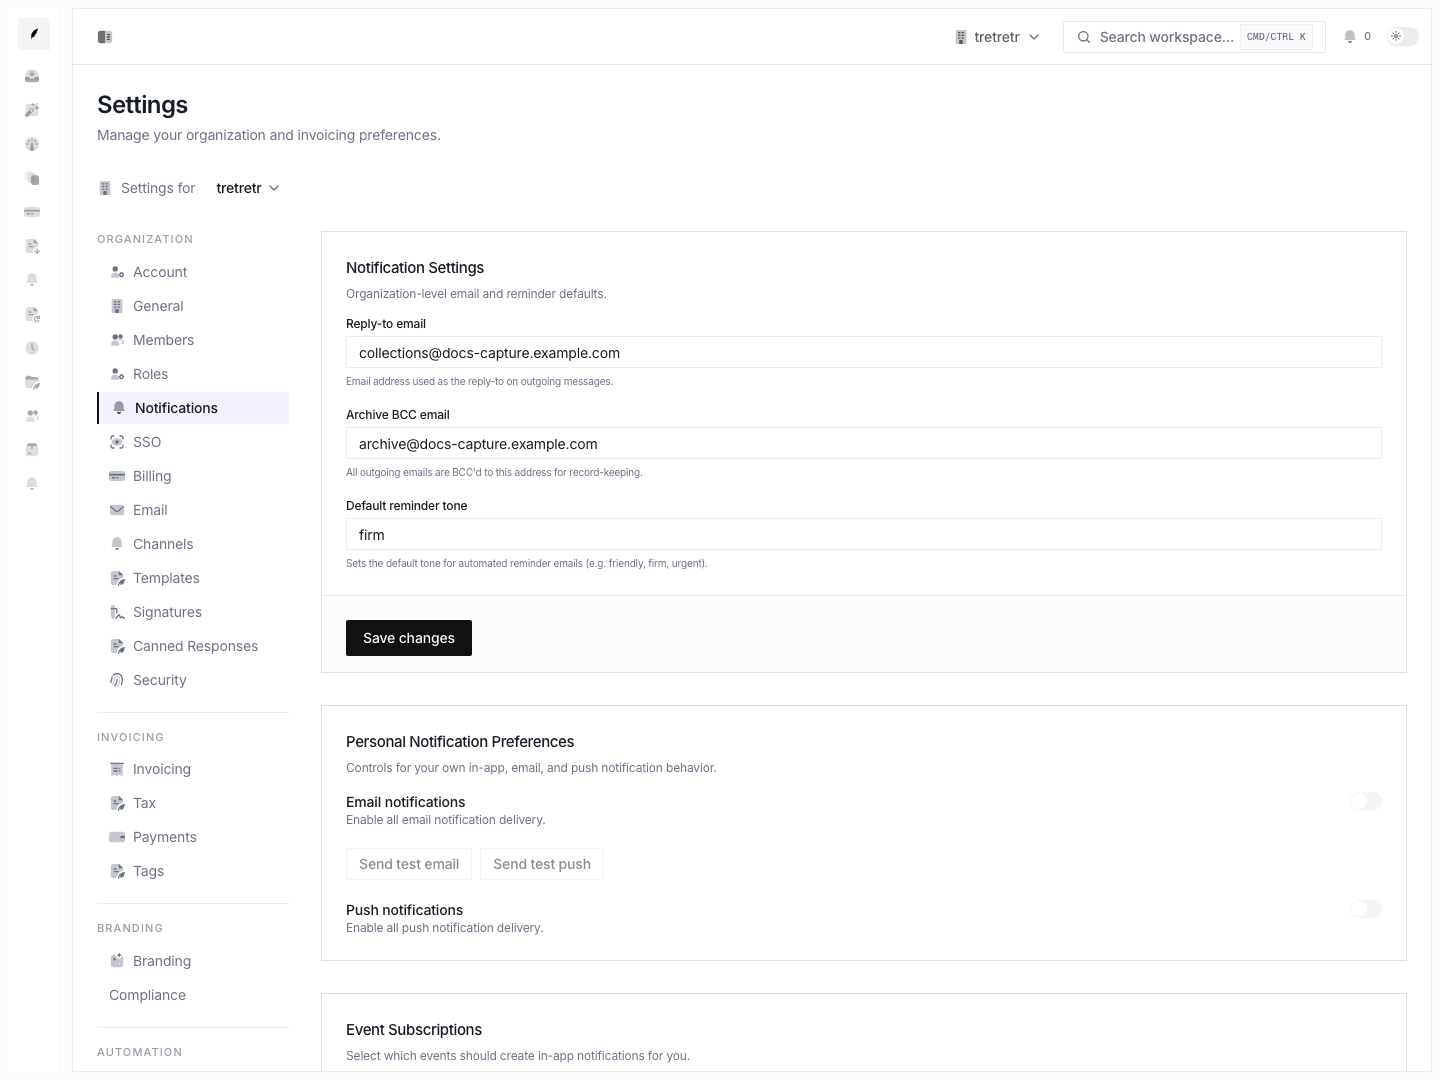Open the folder icon in left rail
Screen dimensions: 1440x1080
tap(32, 382)
